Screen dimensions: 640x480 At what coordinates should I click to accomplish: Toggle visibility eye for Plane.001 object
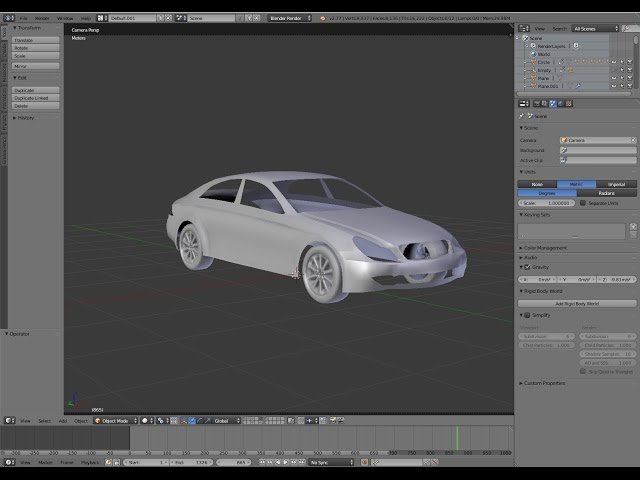tap(614, 86)
